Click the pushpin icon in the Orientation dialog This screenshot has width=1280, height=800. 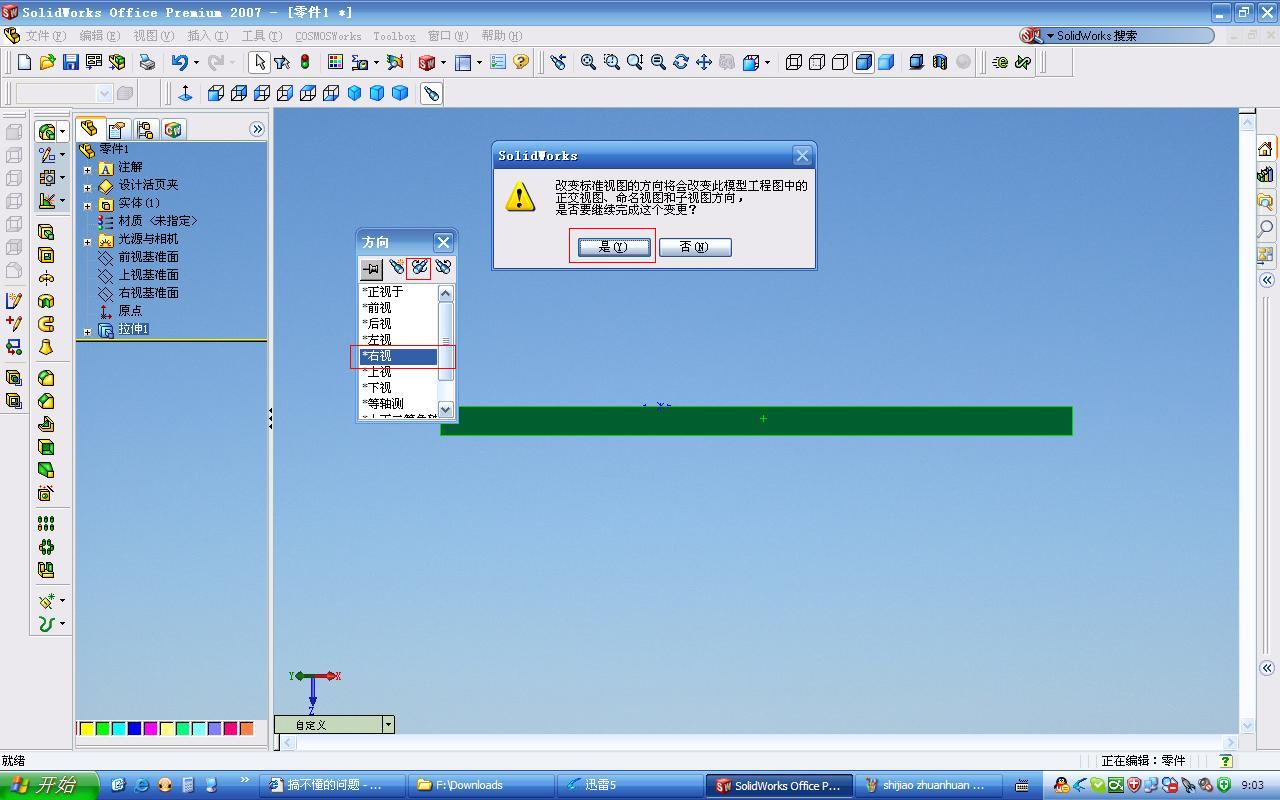[371, 268]
